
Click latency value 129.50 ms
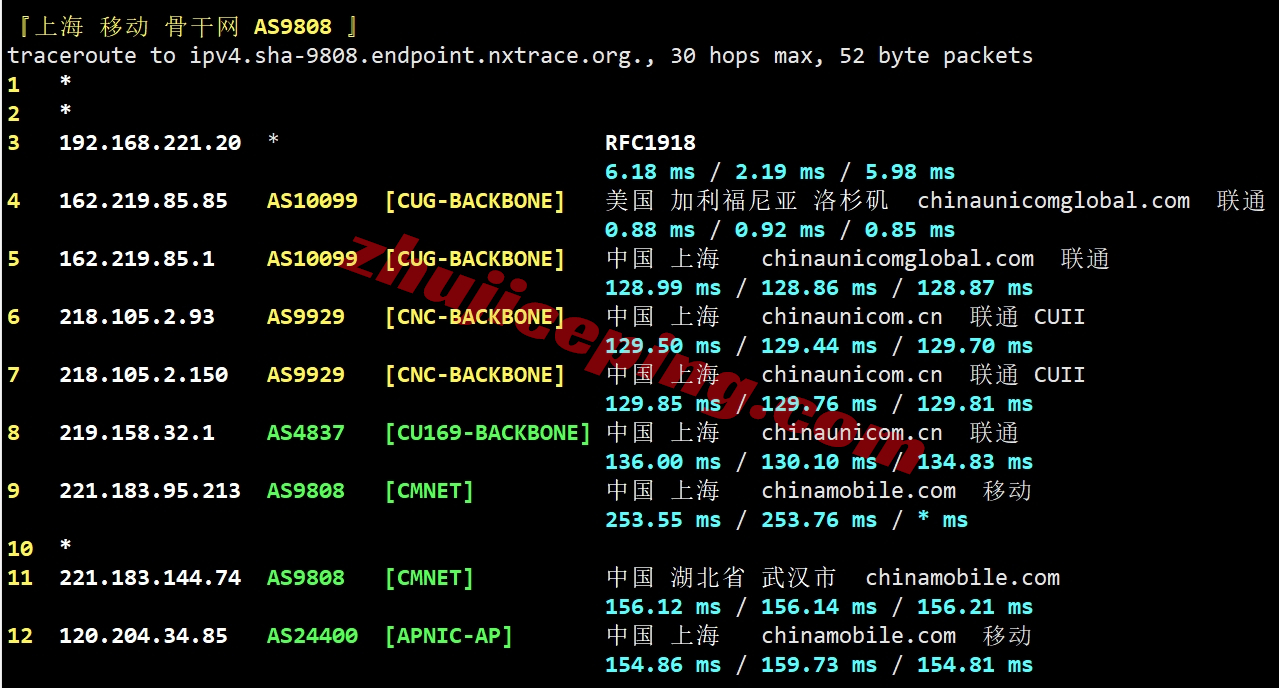tap(663, 346)
